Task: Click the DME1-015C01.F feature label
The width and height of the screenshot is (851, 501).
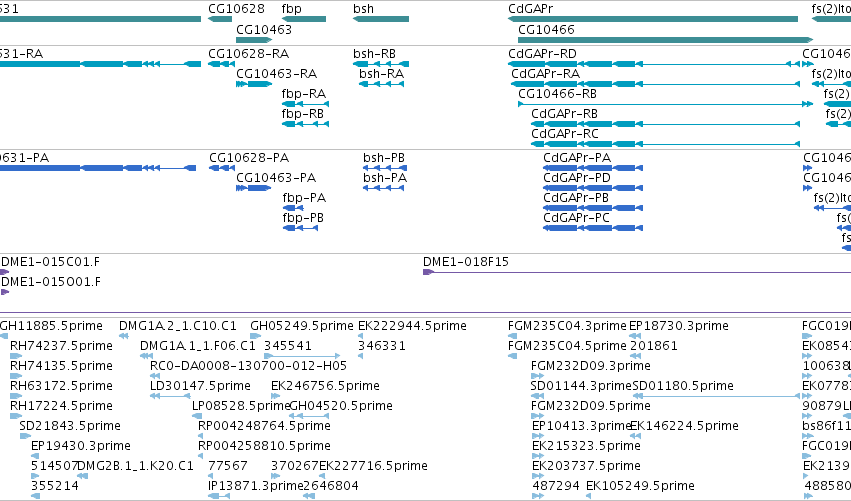Action: [50, 262]
